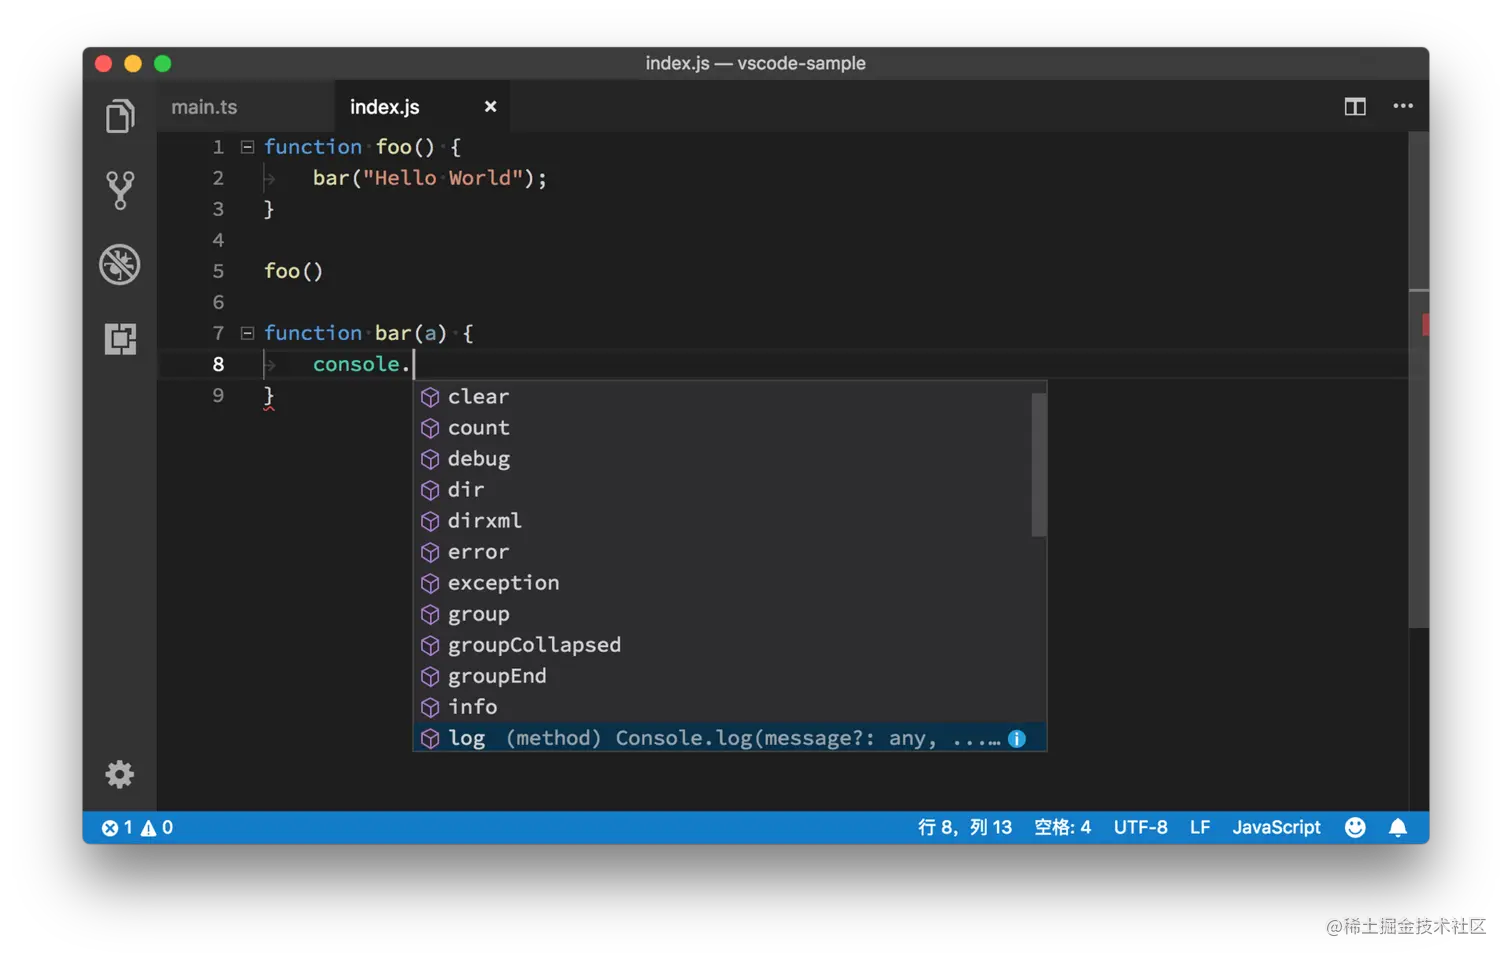
Task: Click the red error marker in overview ruler
Action: [x=1425, y=324]
